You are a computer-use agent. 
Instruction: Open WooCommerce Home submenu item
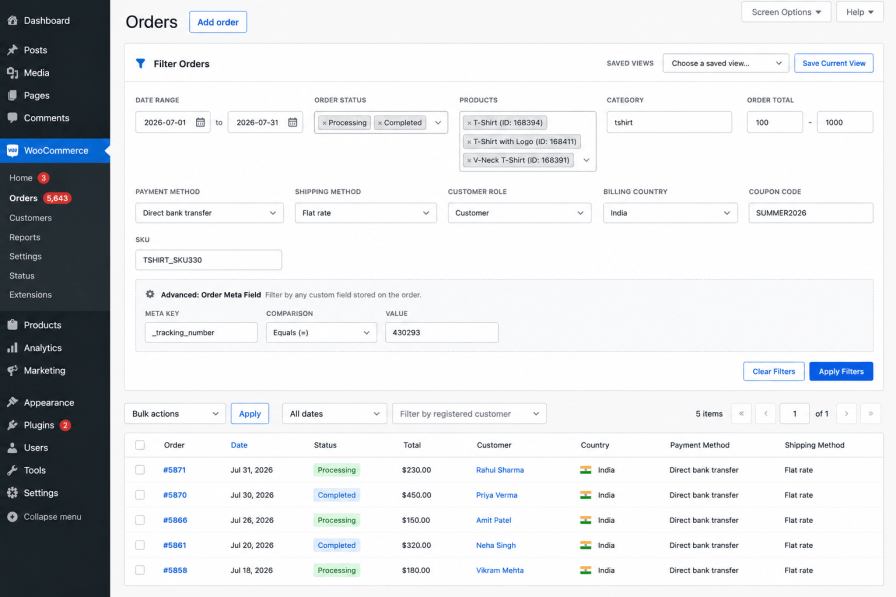21,178
